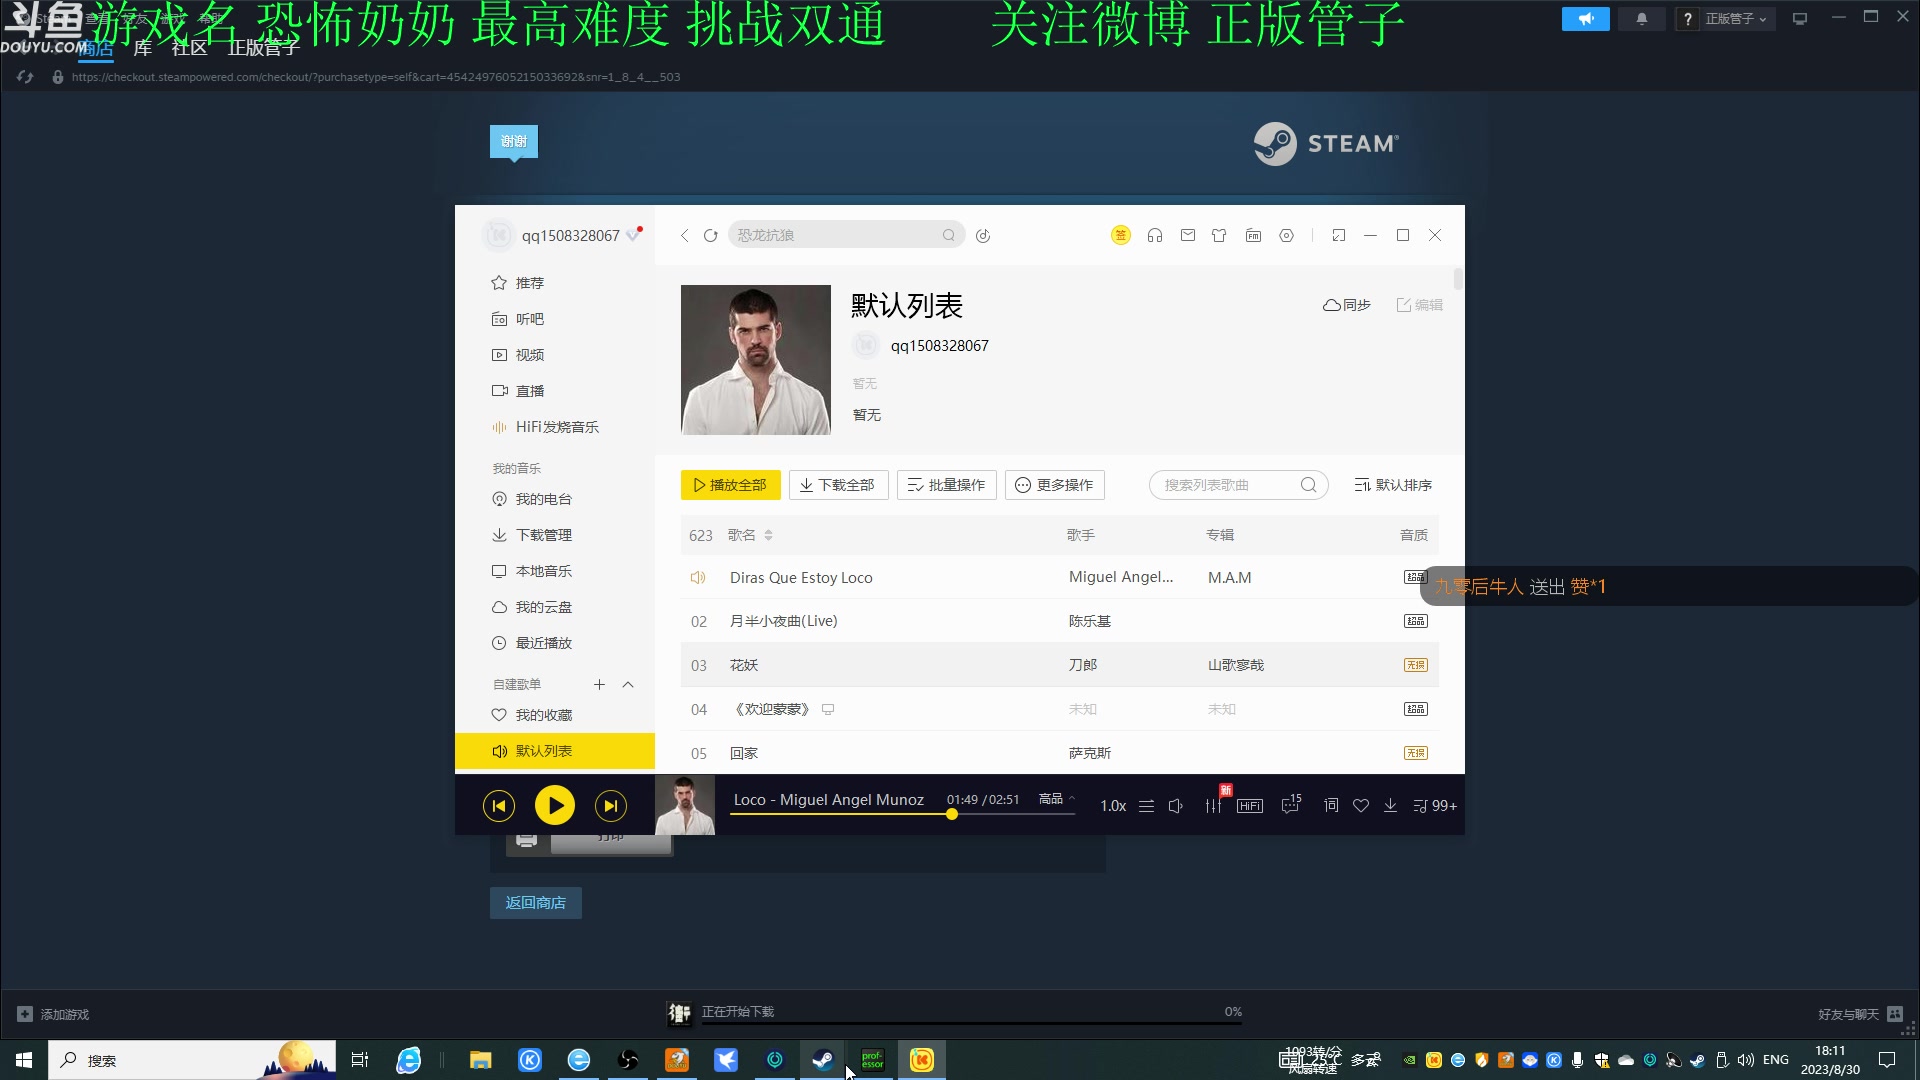This screenshot has height=1080, width=1920.
Task: Open the equalizer sound effects icon
Action: [1213, 805]
